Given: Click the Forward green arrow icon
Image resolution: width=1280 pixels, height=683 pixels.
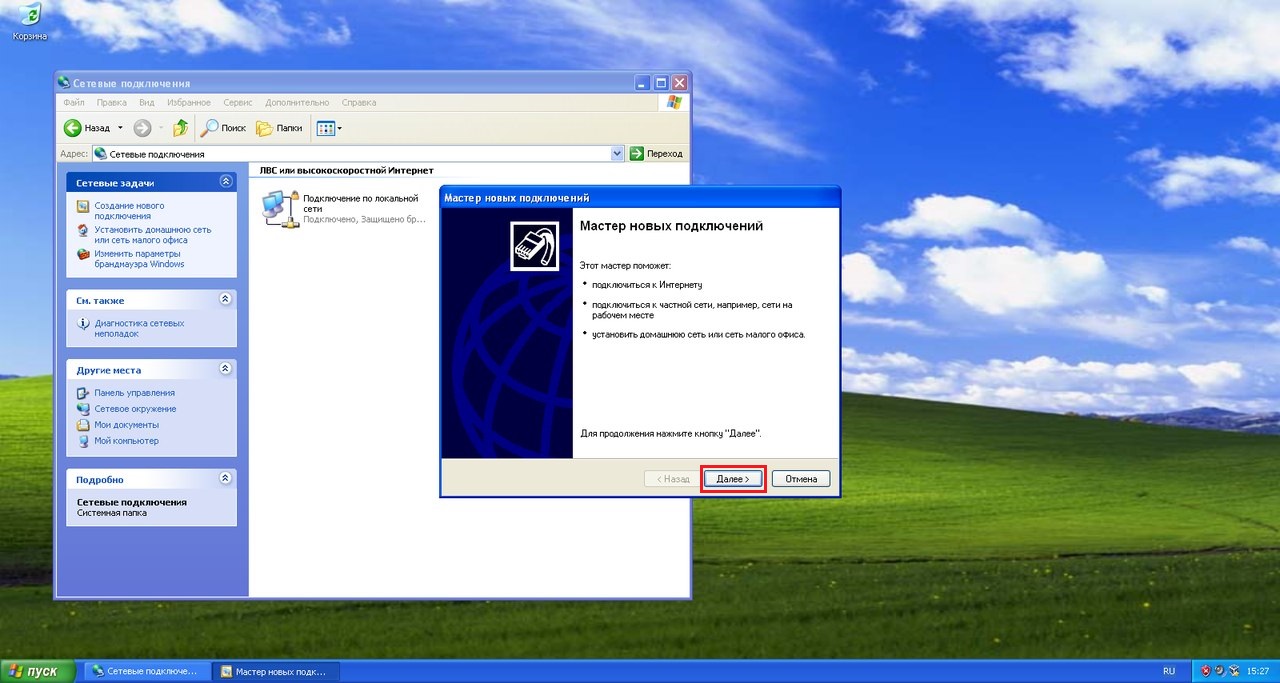Looking at the screenshot, I should coord(142,128).
